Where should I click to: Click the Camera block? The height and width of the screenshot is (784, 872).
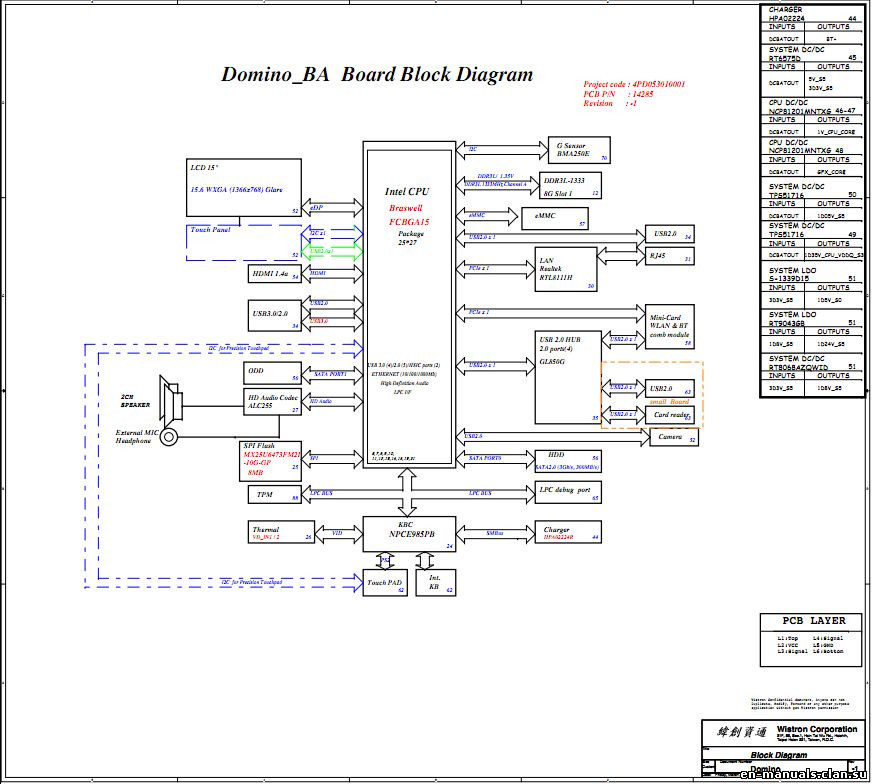click(x=674, y=438)
